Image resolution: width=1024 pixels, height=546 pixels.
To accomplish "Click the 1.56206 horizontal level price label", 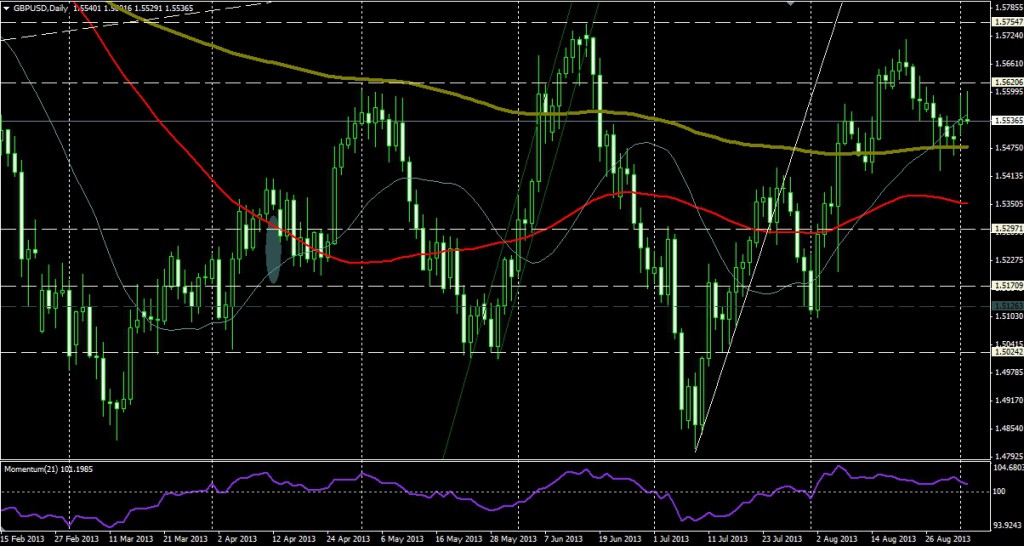I will tap(1006, 81).
